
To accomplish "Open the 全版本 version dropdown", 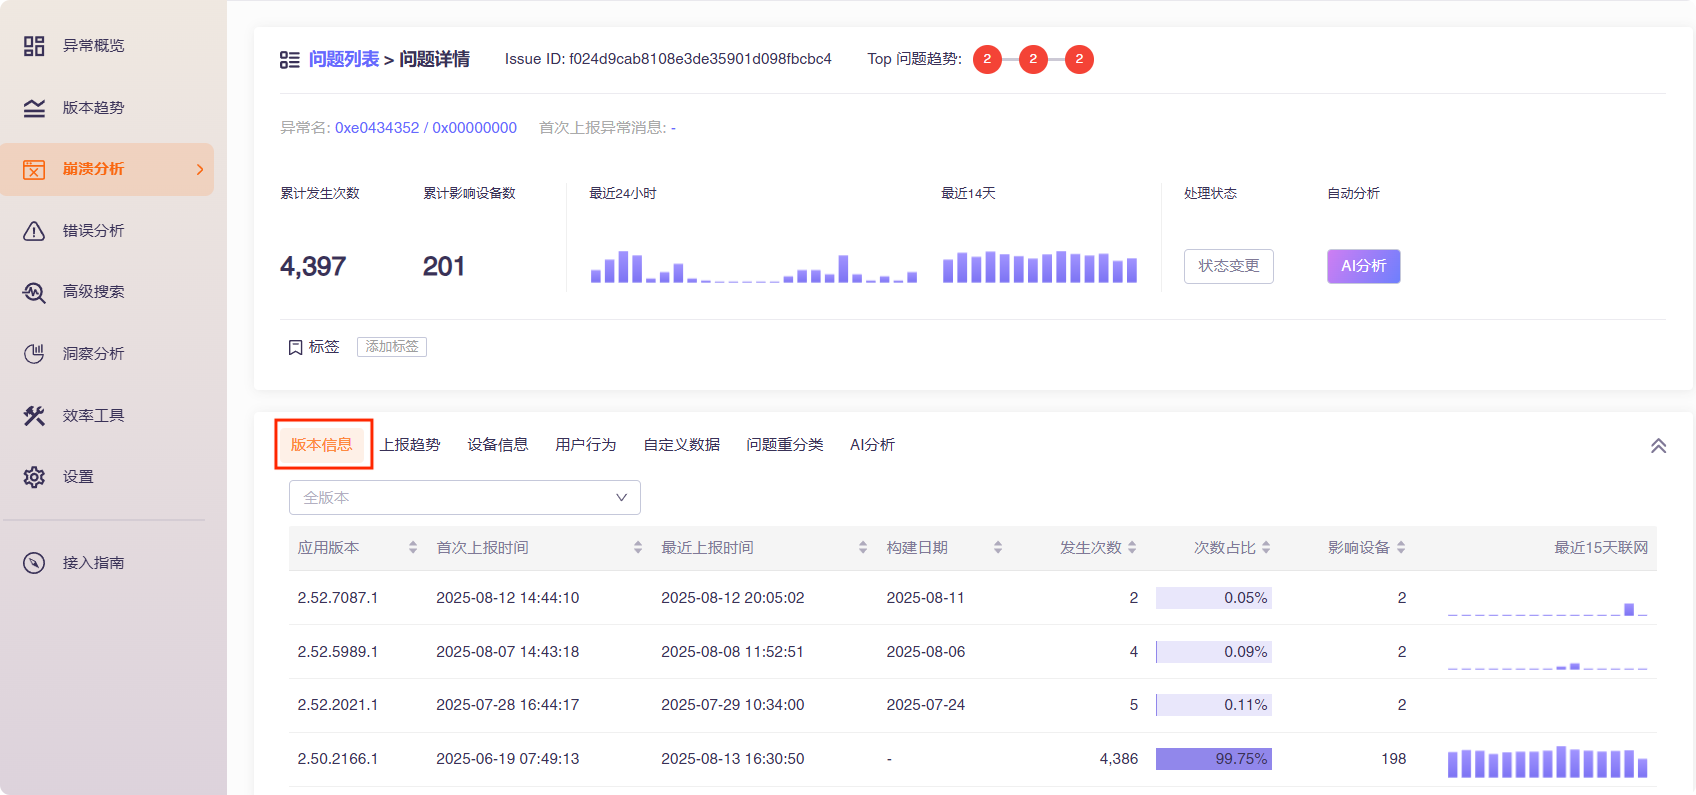I will pyautogui.click(x=464, y=498).
